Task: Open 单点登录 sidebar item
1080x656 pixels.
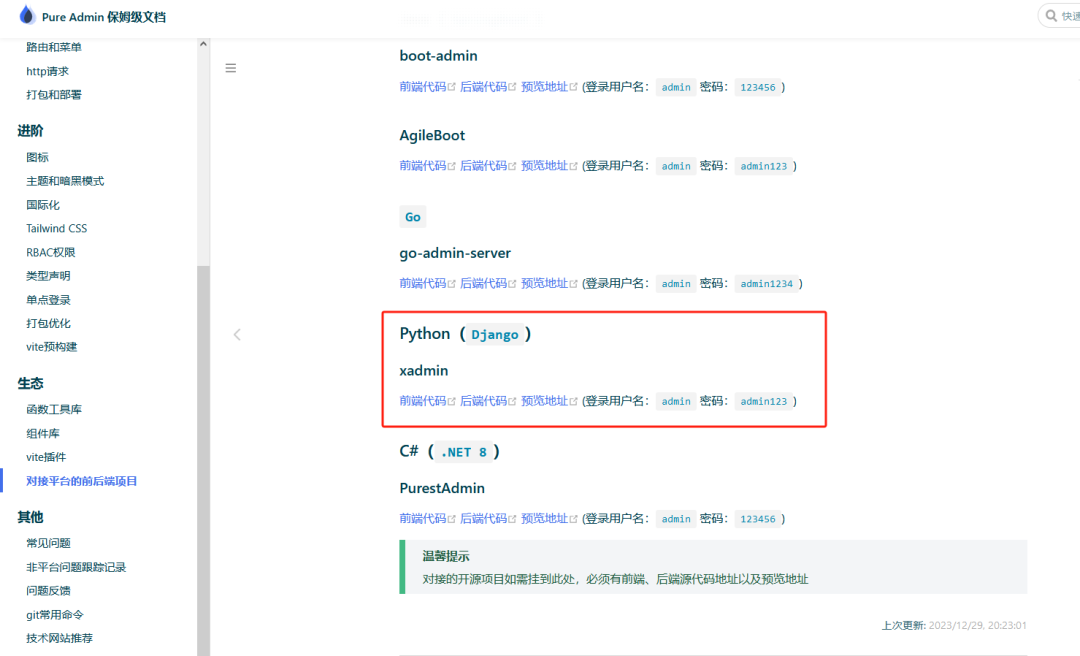Action: tap(48, 300)
